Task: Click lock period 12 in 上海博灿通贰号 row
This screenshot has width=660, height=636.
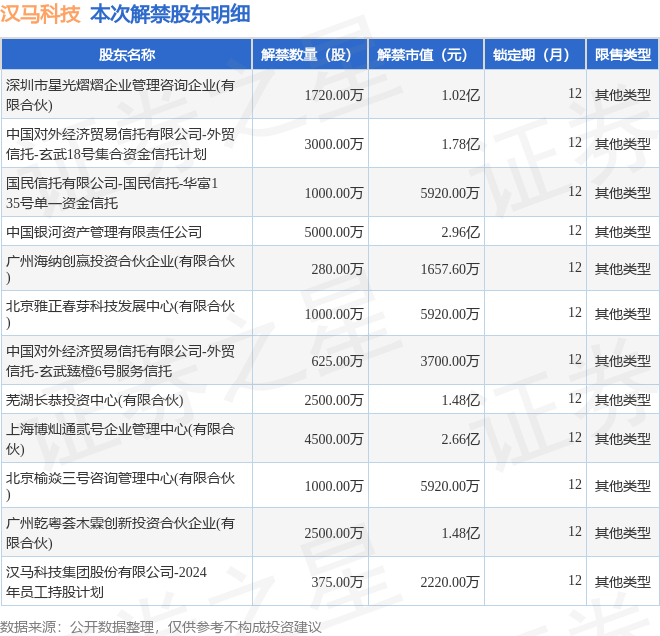Action: pyautogui.click(x=575, y=437)
